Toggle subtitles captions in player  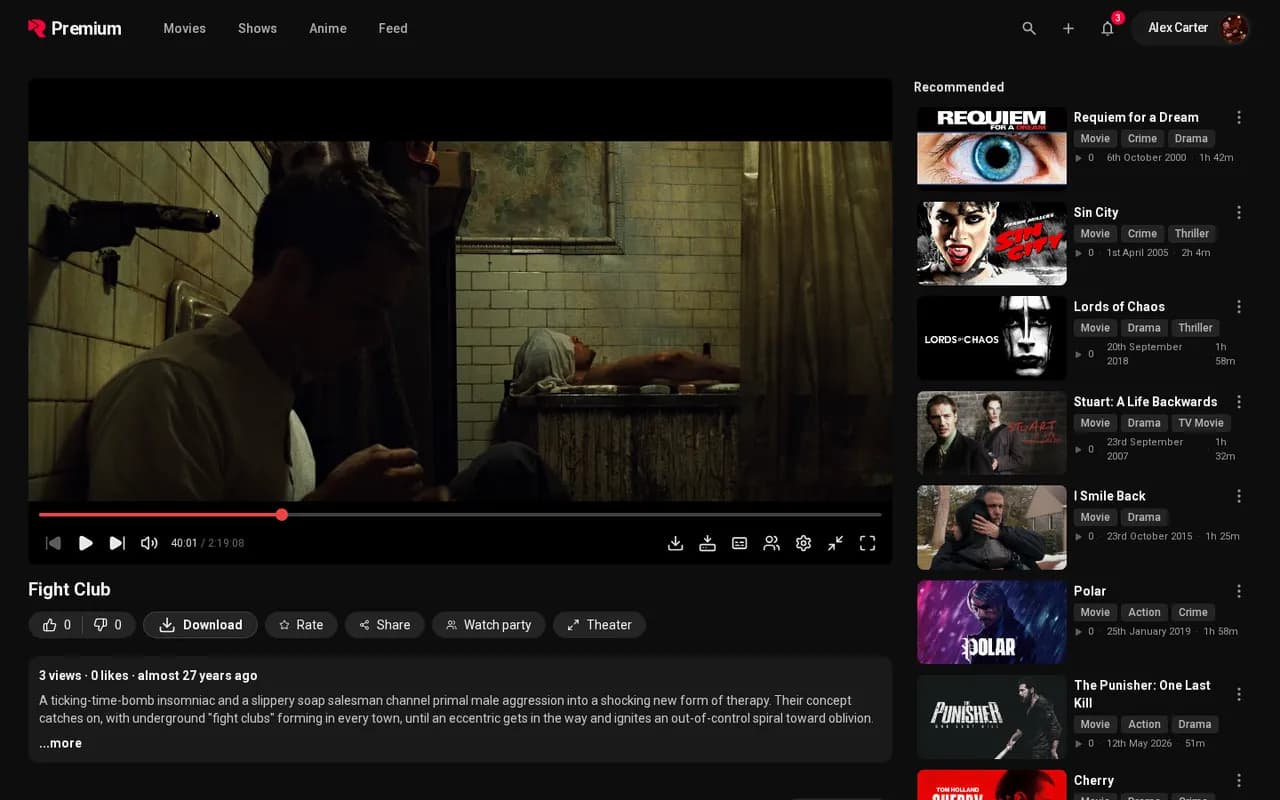point(739,543)
